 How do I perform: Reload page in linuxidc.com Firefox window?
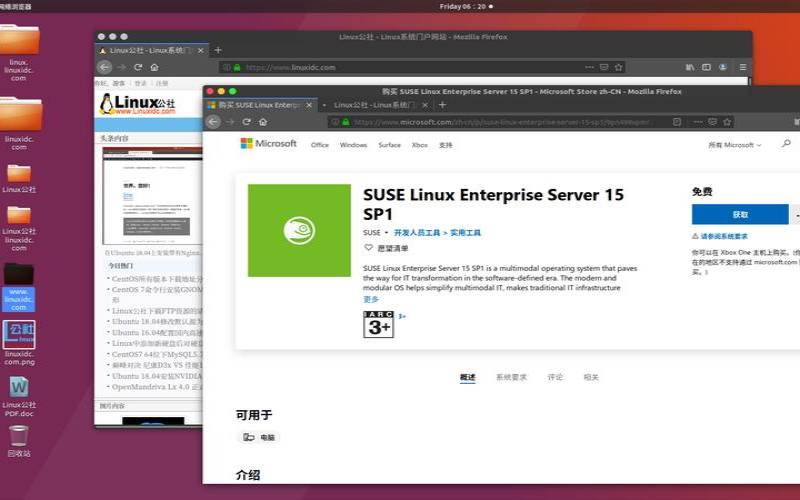(x=138, y=67)
